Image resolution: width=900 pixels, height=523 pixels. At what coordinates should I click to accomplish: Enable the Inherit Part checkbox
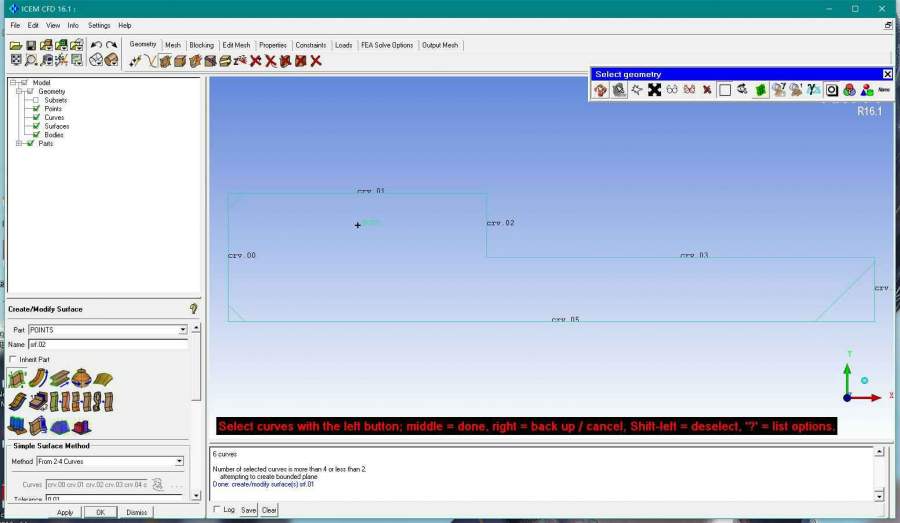13,359
